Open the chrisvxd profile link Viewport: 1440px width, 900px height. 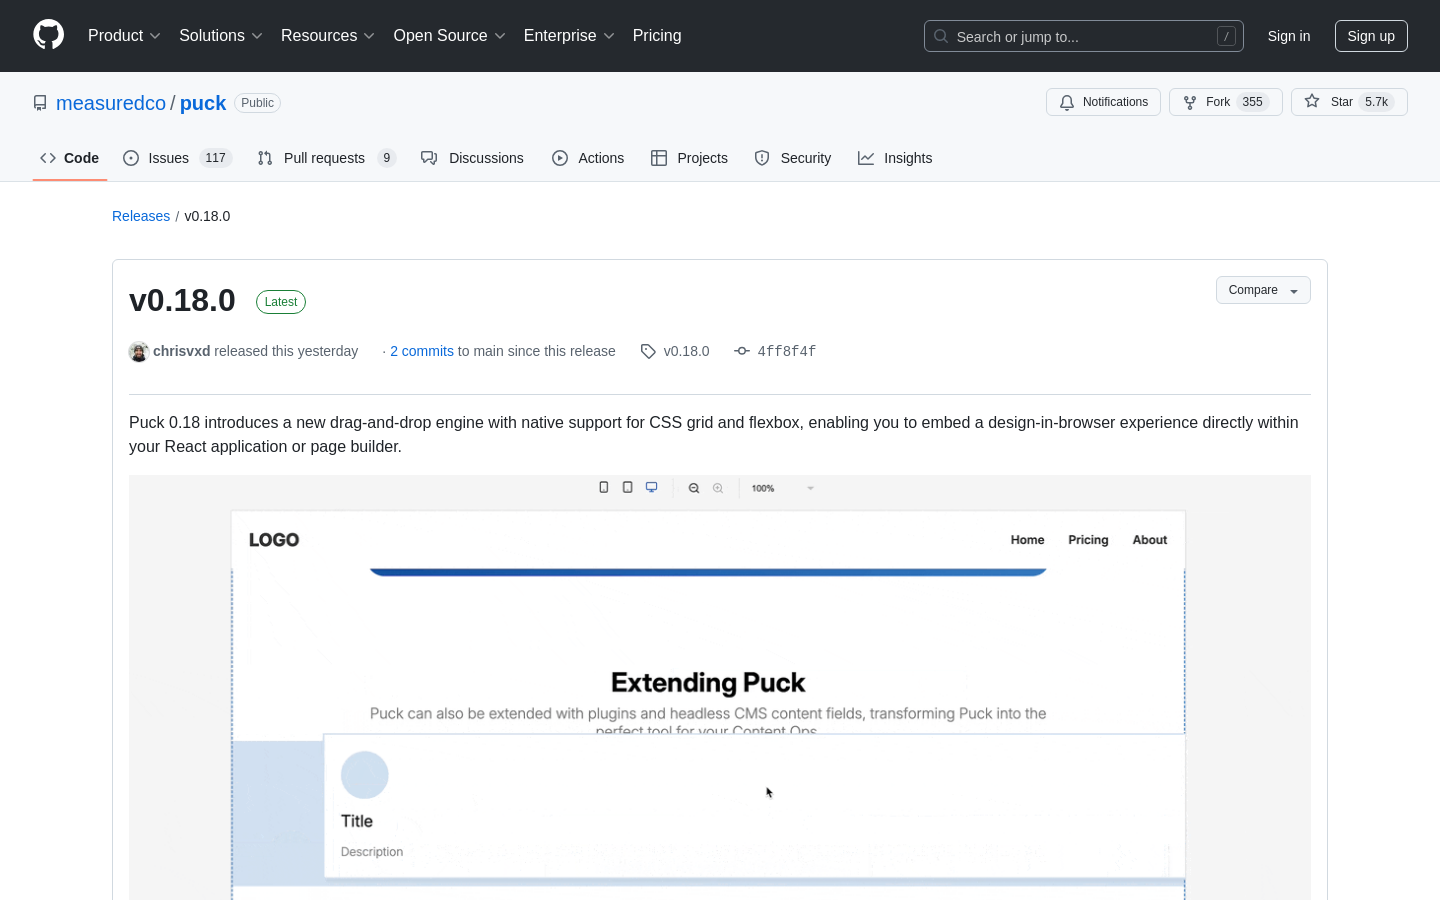182,351
